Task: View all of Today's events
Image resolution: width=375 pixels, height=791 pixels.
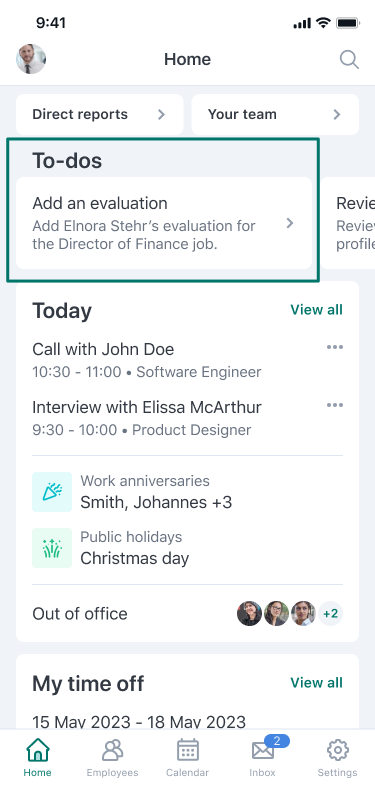Action: (x=316, y=310)
